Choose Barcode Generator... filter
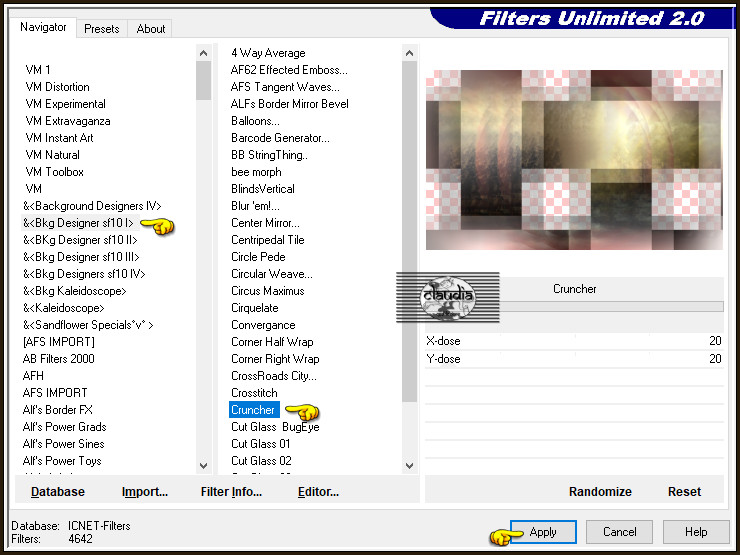Image resolution: width=740 pixels, height=555 pixels. [280, 138]
